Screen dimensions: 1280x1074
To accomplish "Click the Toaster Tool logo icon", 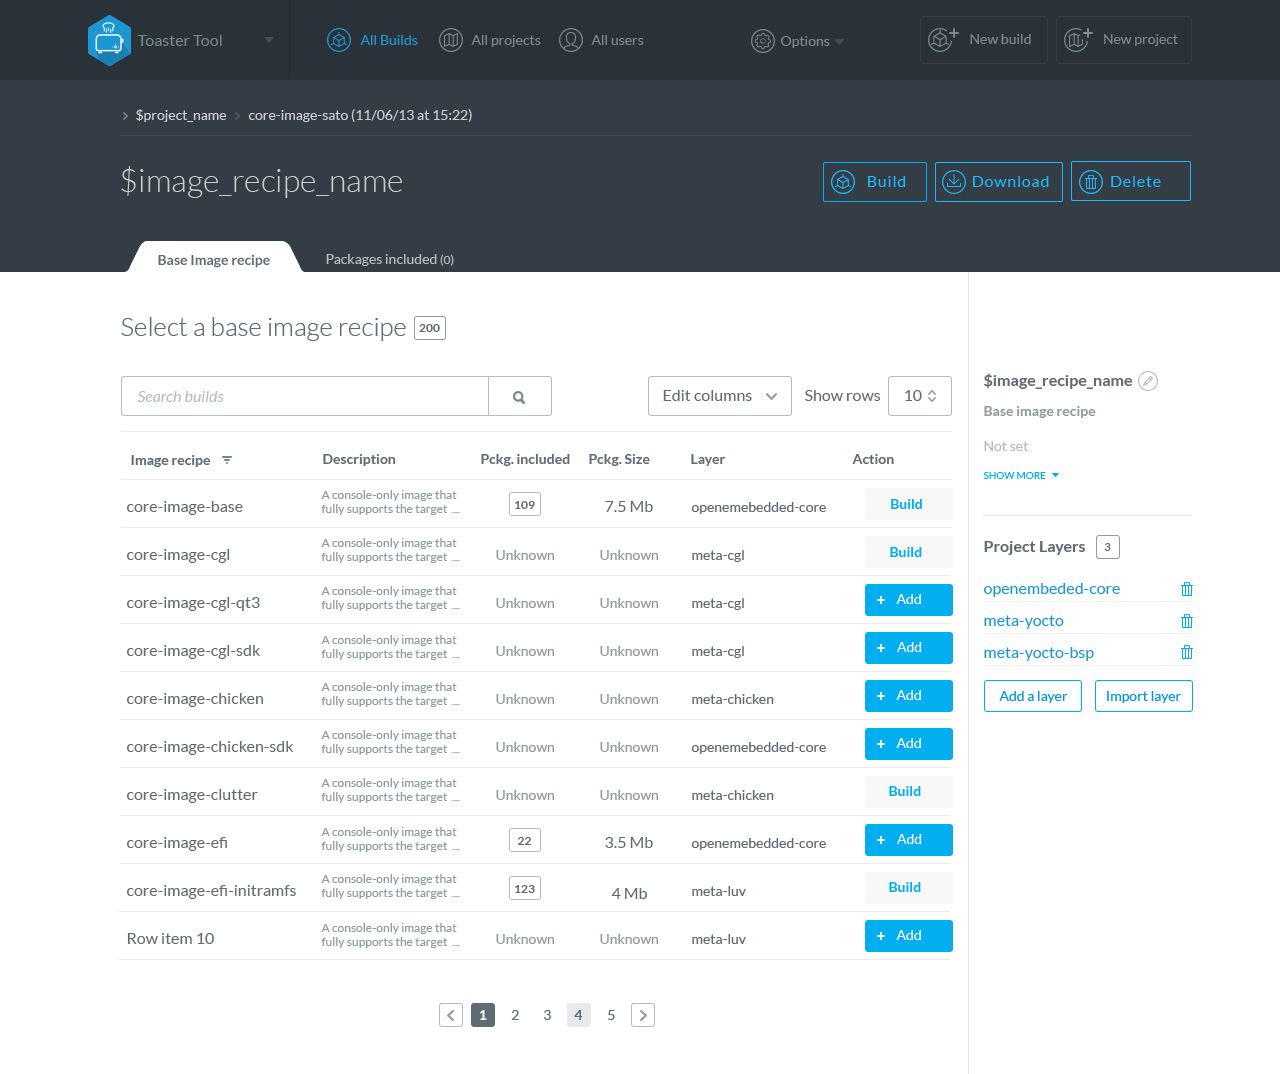I will tap(109, 40).
